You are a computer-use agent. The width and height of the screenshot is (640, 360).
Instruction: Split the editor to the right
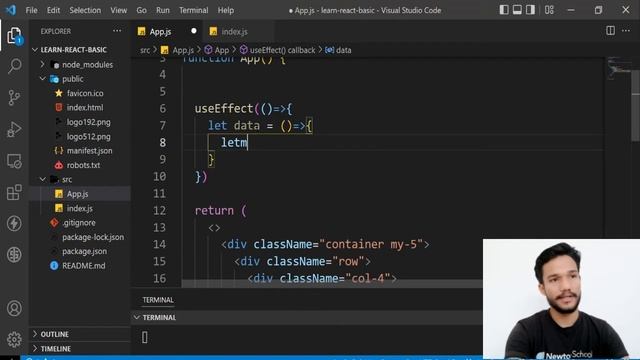tap(610, 31)
